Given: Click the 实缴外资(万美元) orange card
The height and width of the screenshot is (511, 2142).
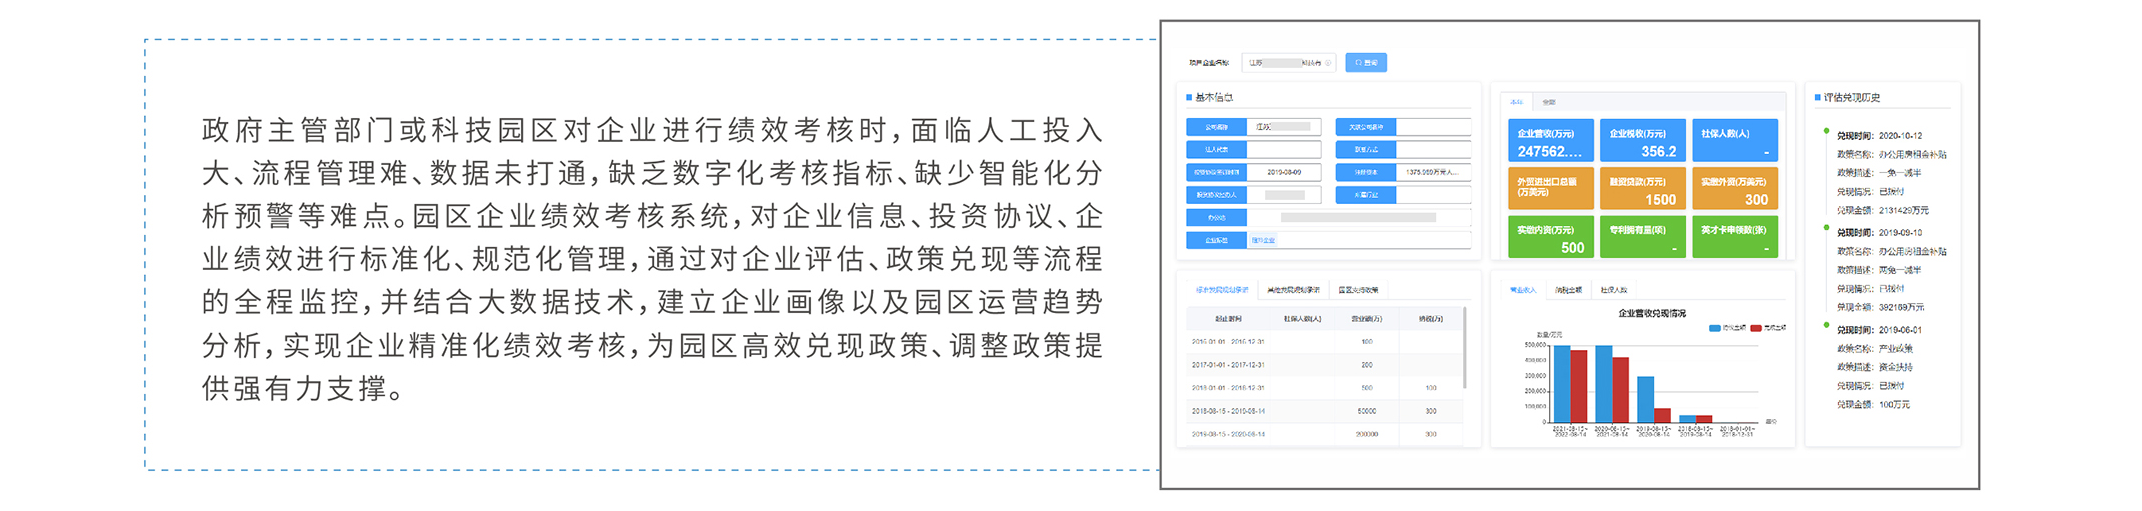Looking at the screenshot, I should 1734,190.
